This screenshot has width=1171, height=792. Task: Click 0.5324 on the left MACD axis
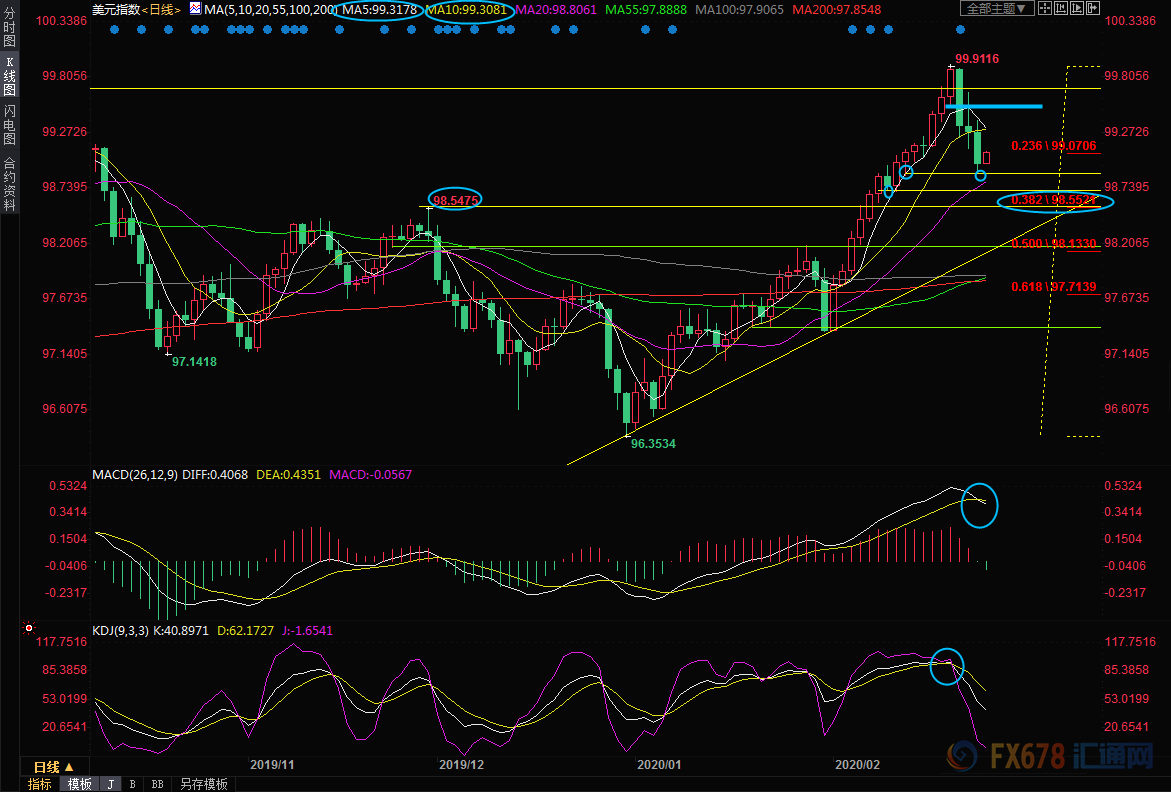[x=68, y=486]
